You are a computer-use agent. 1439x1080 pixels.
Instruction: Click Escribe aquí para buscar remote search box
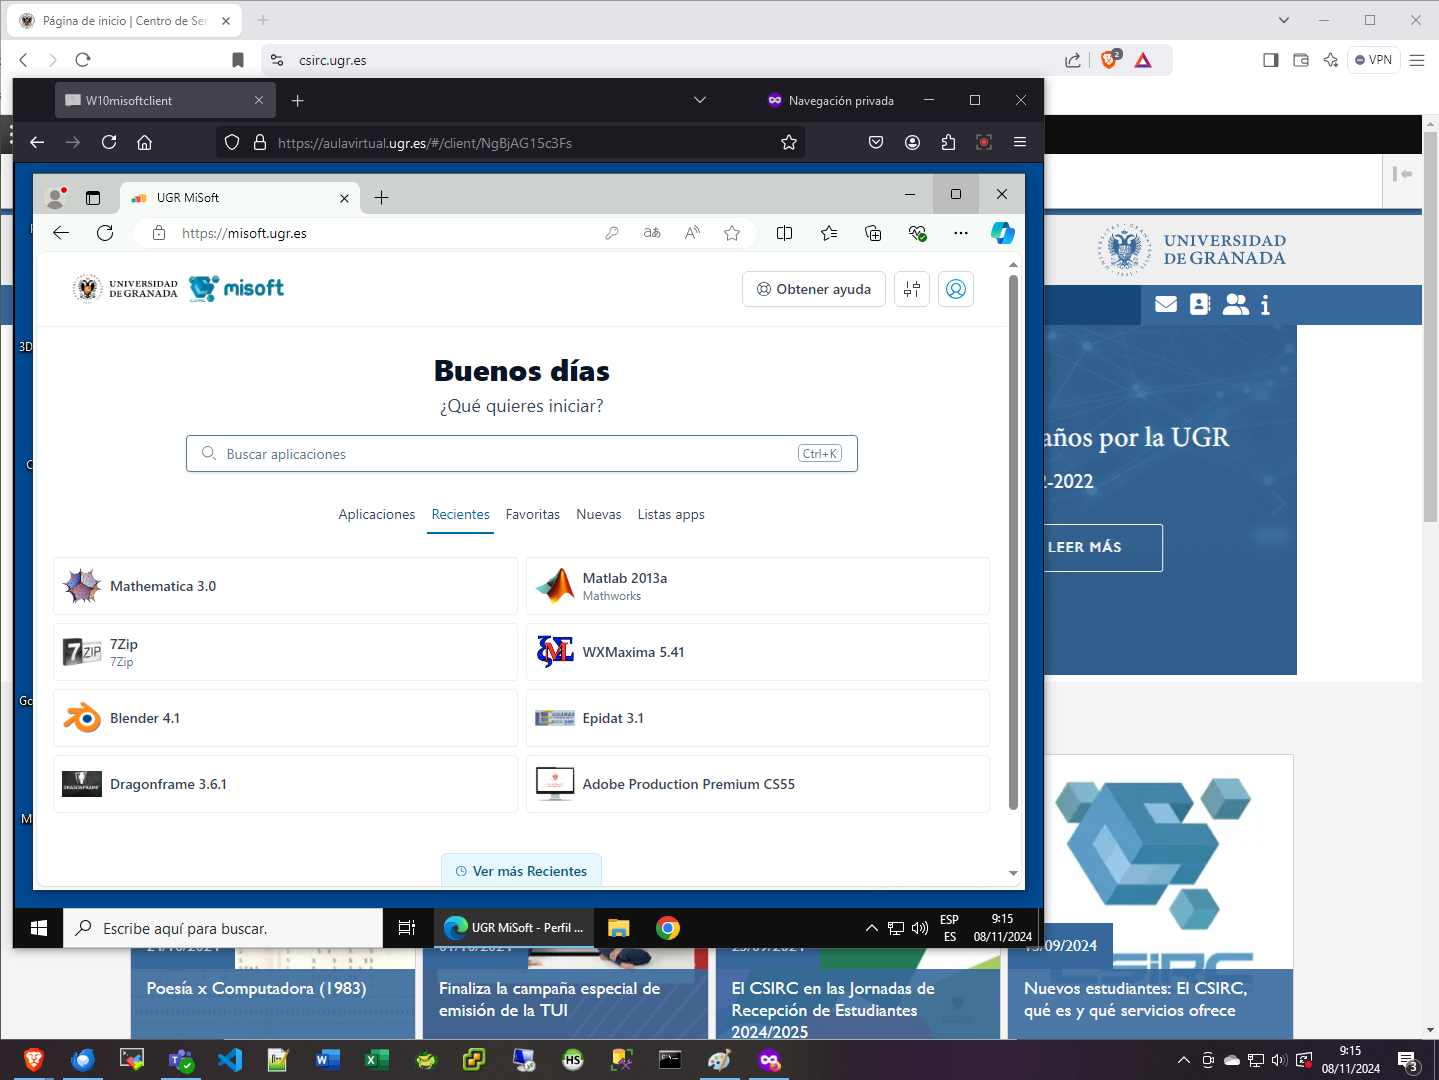tap(223, 928)
